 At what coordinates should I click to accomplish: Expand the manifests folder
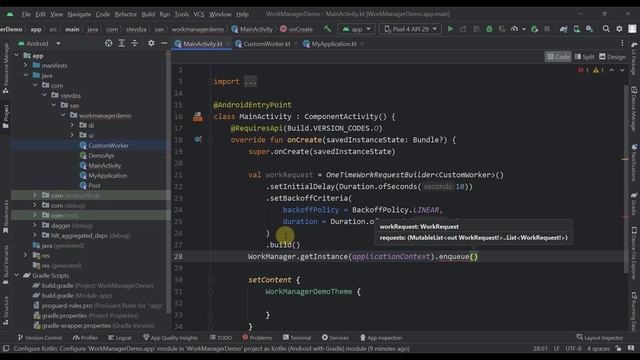26,65
